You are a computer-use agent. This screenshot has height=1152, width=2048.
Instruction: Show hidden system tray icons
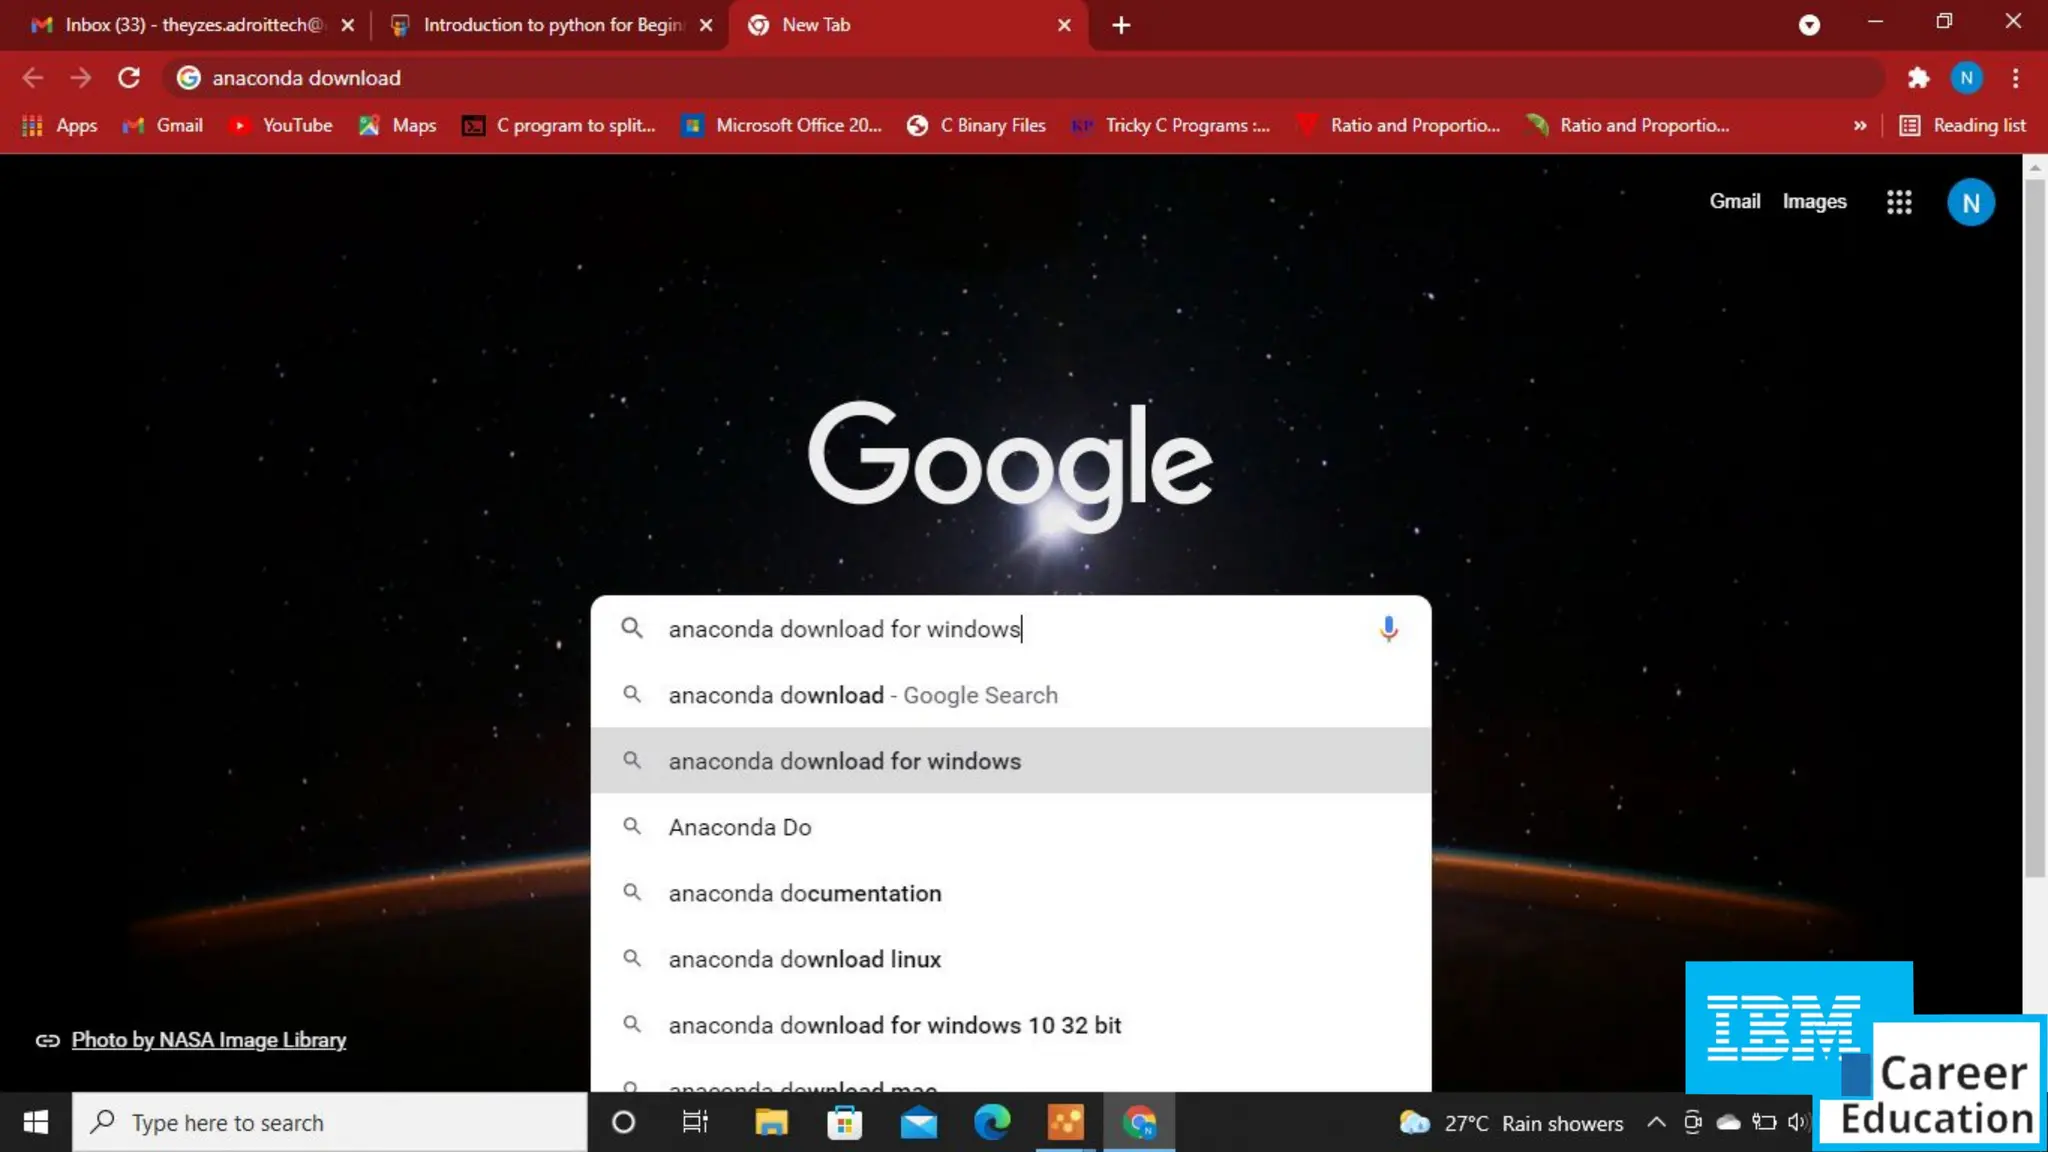(x=1656, y=1122)
